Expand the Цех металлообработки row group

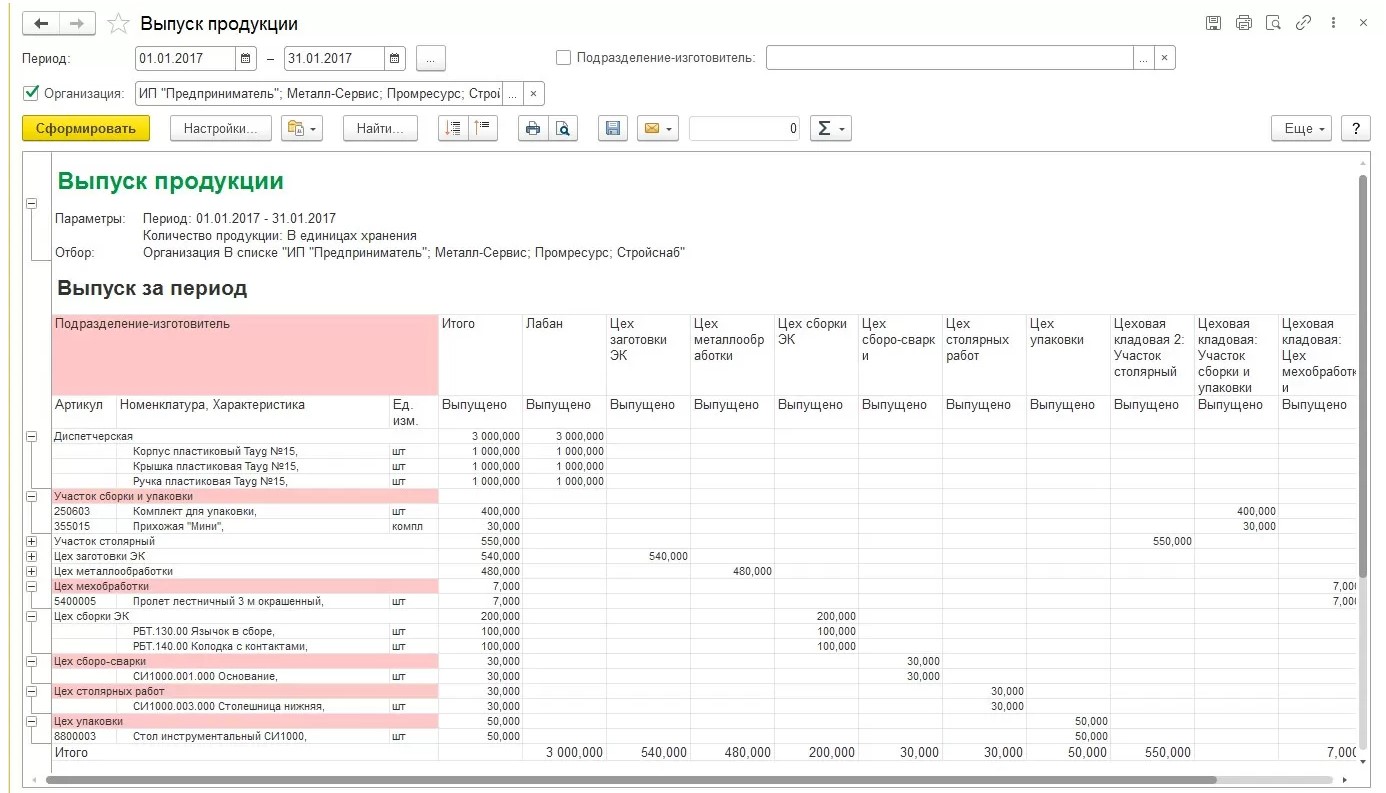[x=31, y=571]
